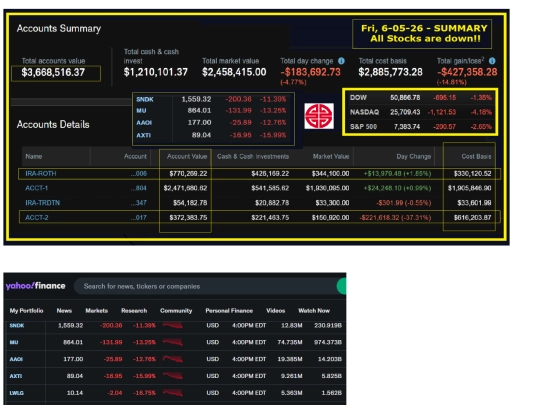Switch to the News tab
Image resolution: width=540 pixels, height=405 pixels.
pos(64,311)
